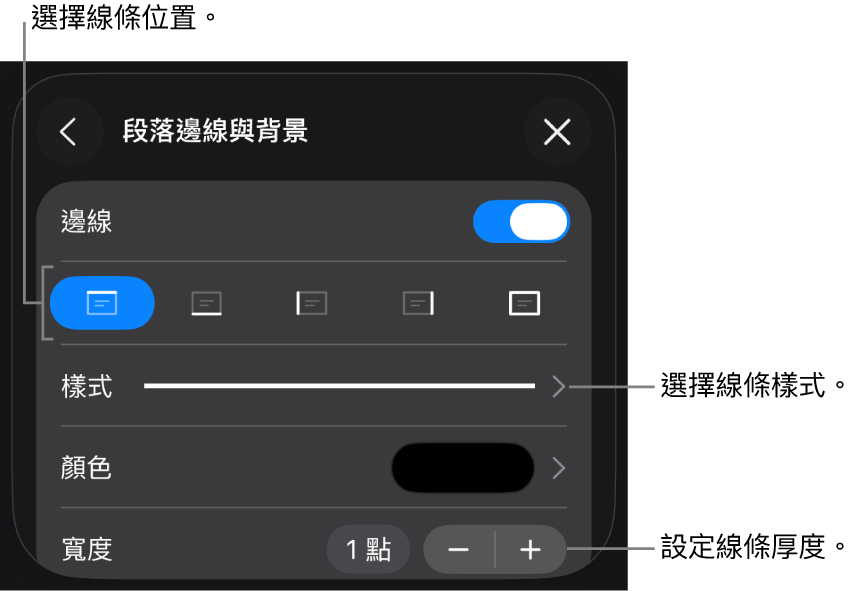Decrease the 寬度 with the minus button

(x=458, y=550)
